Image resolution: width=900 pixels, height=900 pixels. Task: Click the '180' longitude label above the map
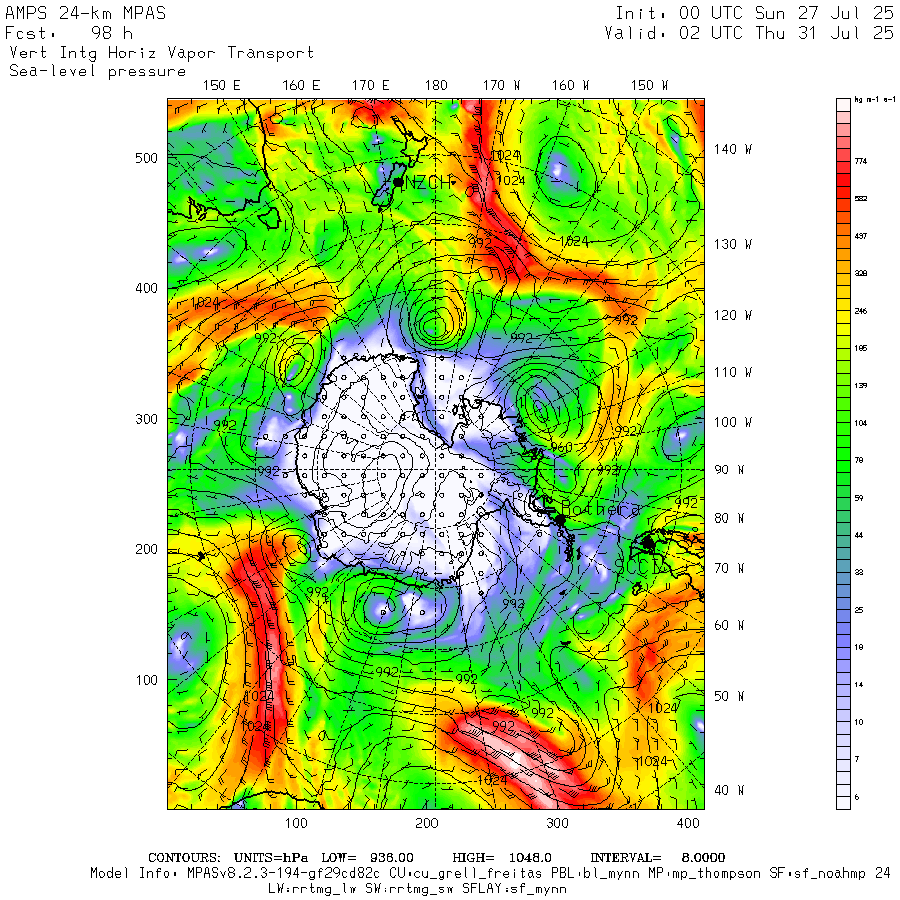click(x=436, y=86)
